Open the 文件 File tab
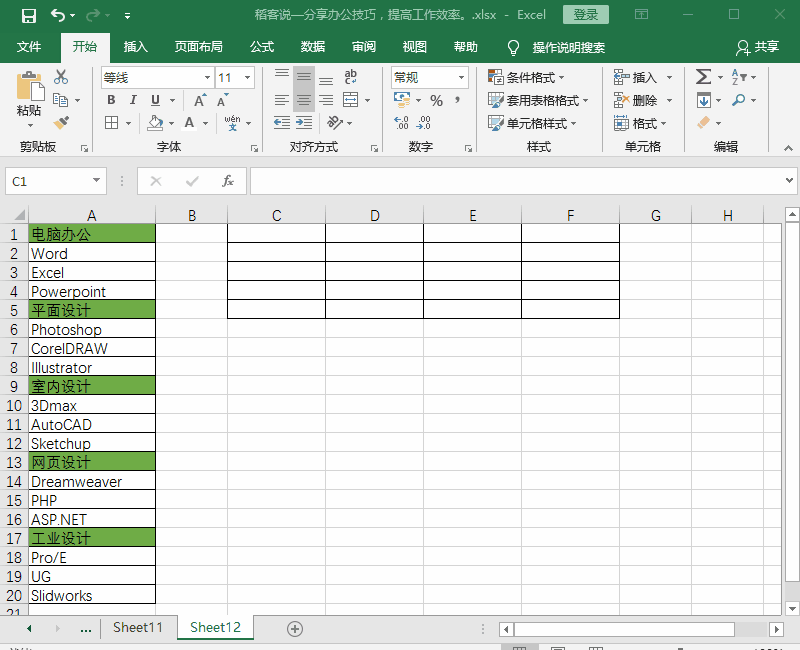Viewport: 800px width, 650px height. point(29,47)
